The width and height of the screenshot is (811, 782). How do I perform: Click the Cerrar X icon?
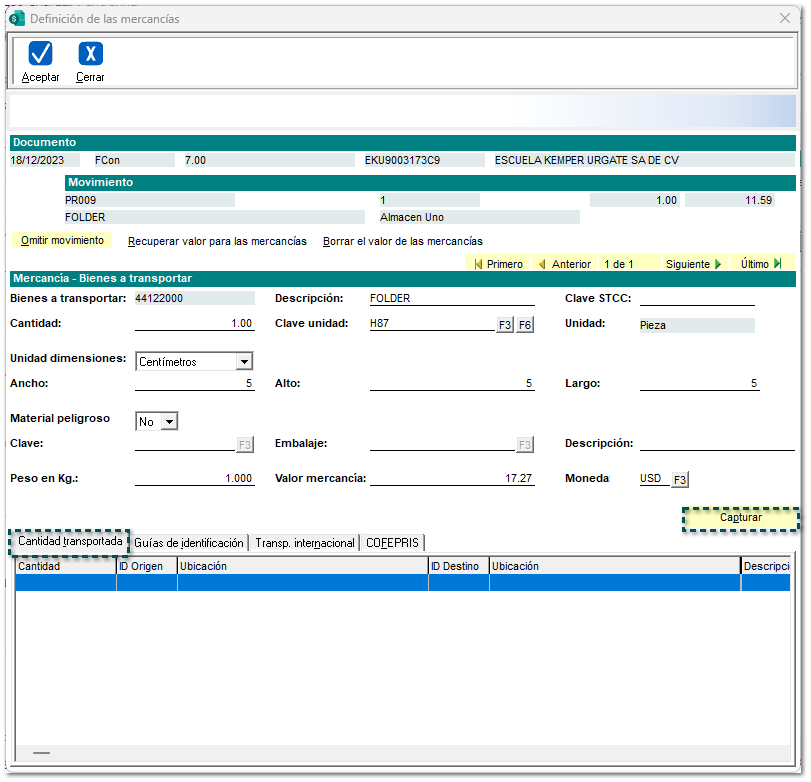click(90, 54)
